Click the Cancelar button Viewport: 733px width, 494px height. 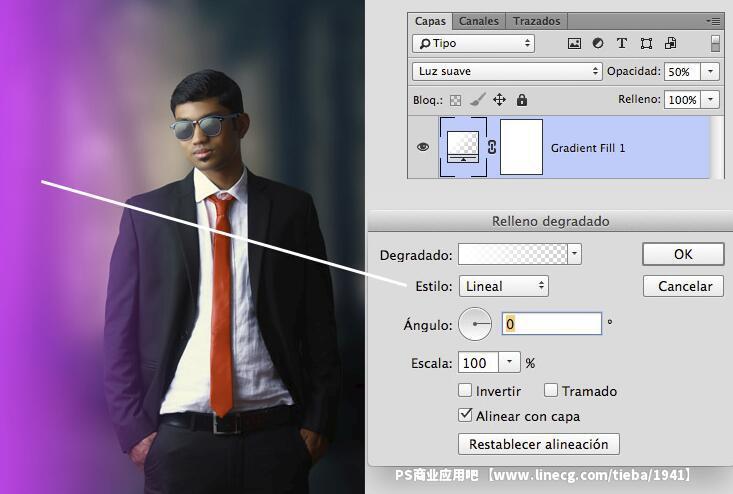click(x=683, y=286)
